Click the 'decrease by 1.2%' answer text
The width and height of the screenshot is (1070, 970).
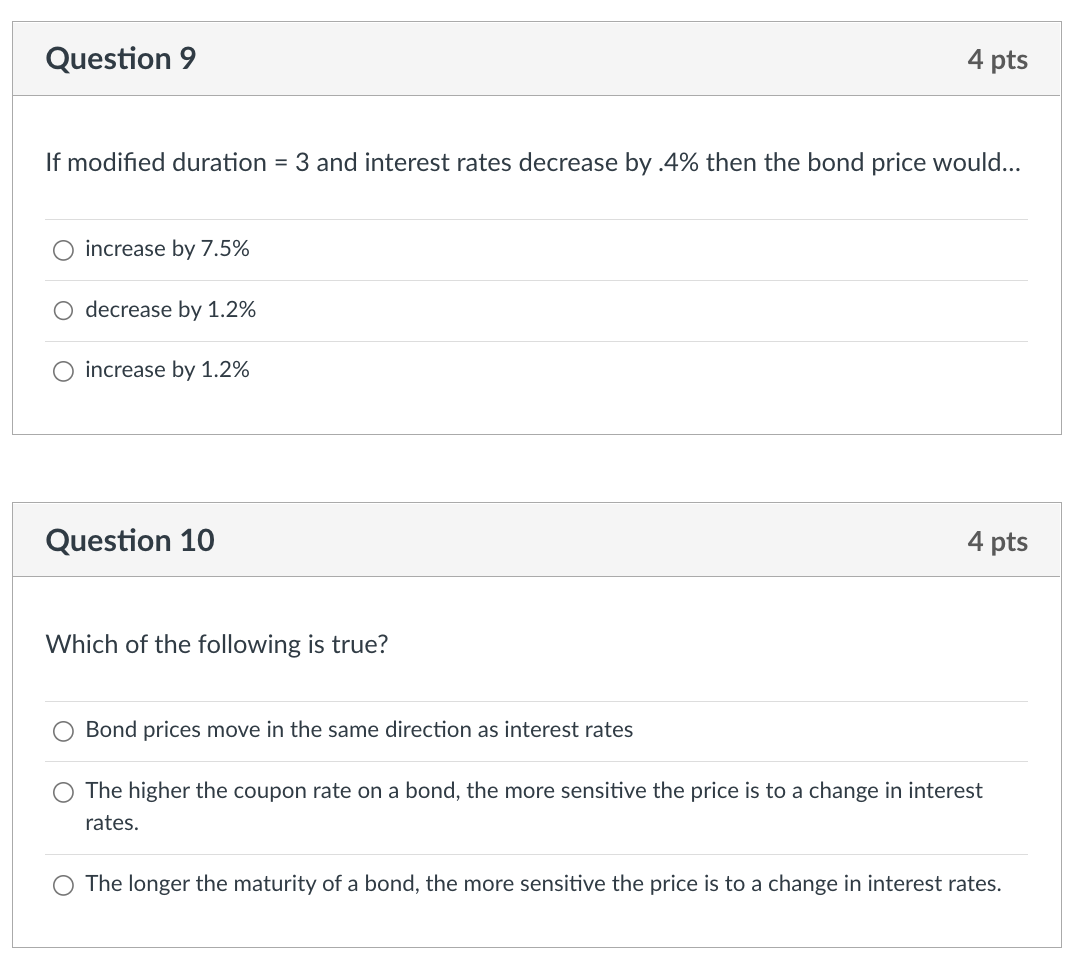coord(170,310)
